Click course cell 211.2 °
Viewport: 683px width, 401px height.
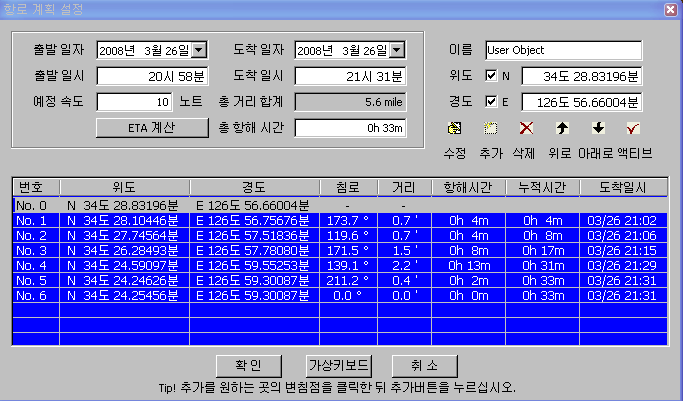point(348,280)
